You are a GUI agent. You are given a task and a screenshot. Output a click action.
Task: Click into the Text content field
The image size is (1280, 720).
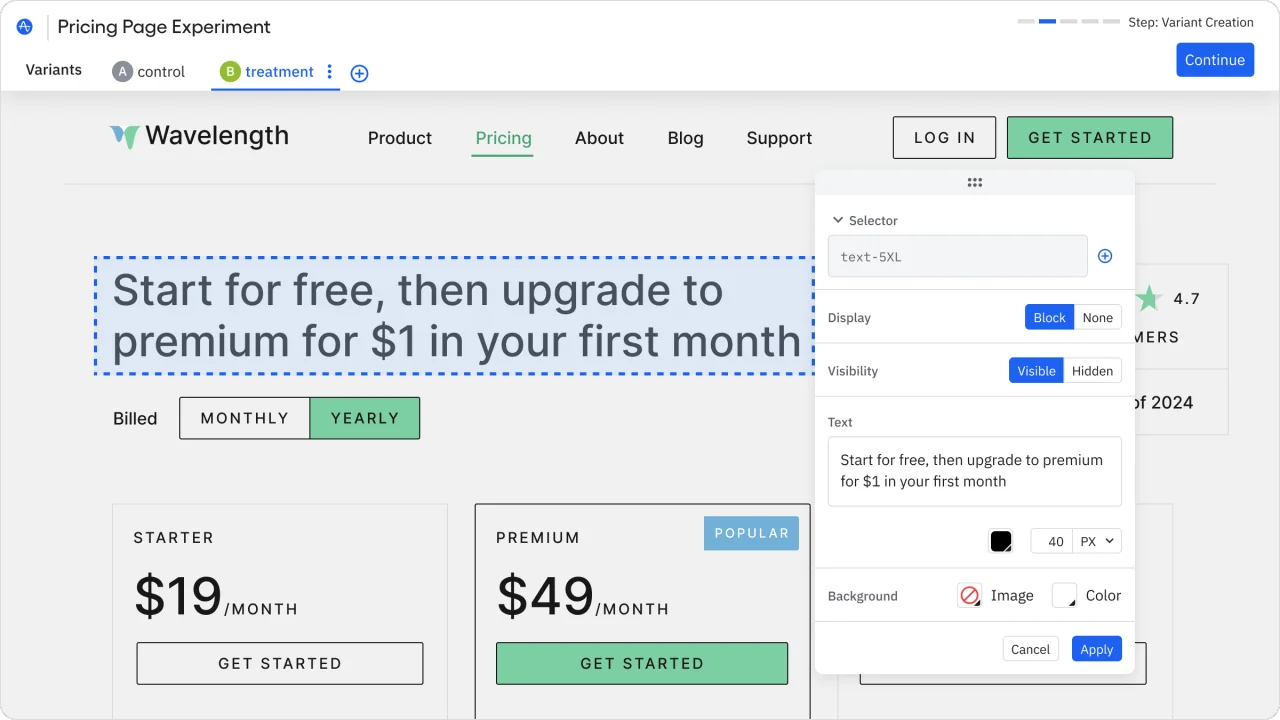click(x=974, y=471)
